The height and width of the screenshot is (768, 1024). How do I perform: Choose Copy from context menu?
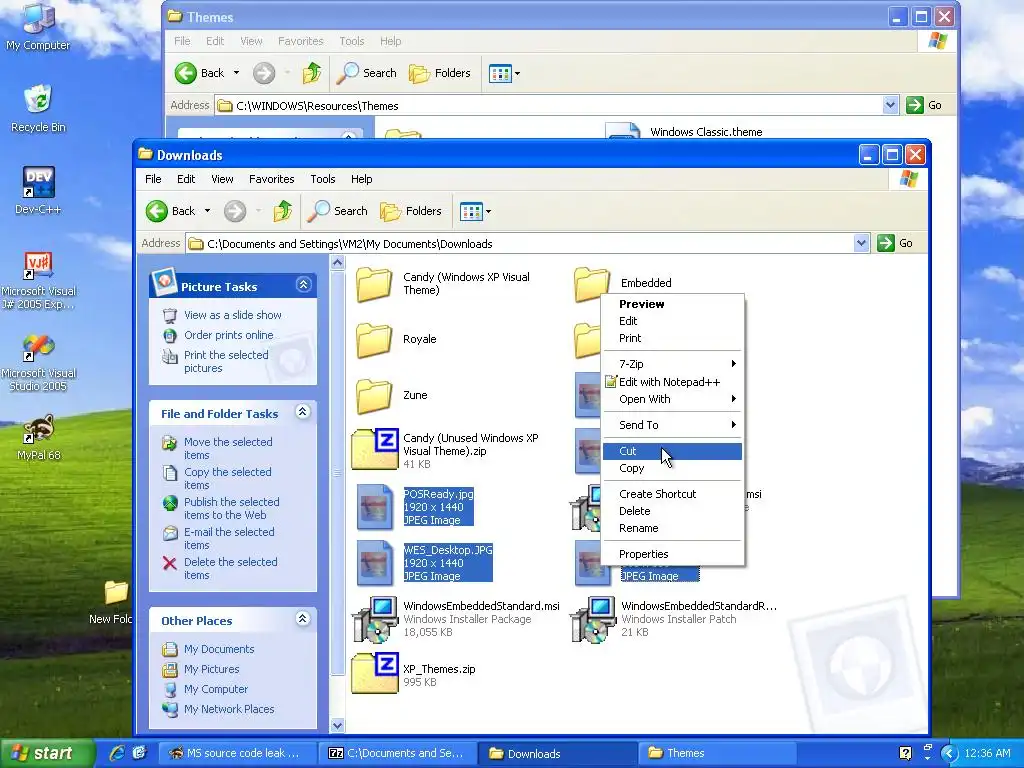tap(672, 468)
